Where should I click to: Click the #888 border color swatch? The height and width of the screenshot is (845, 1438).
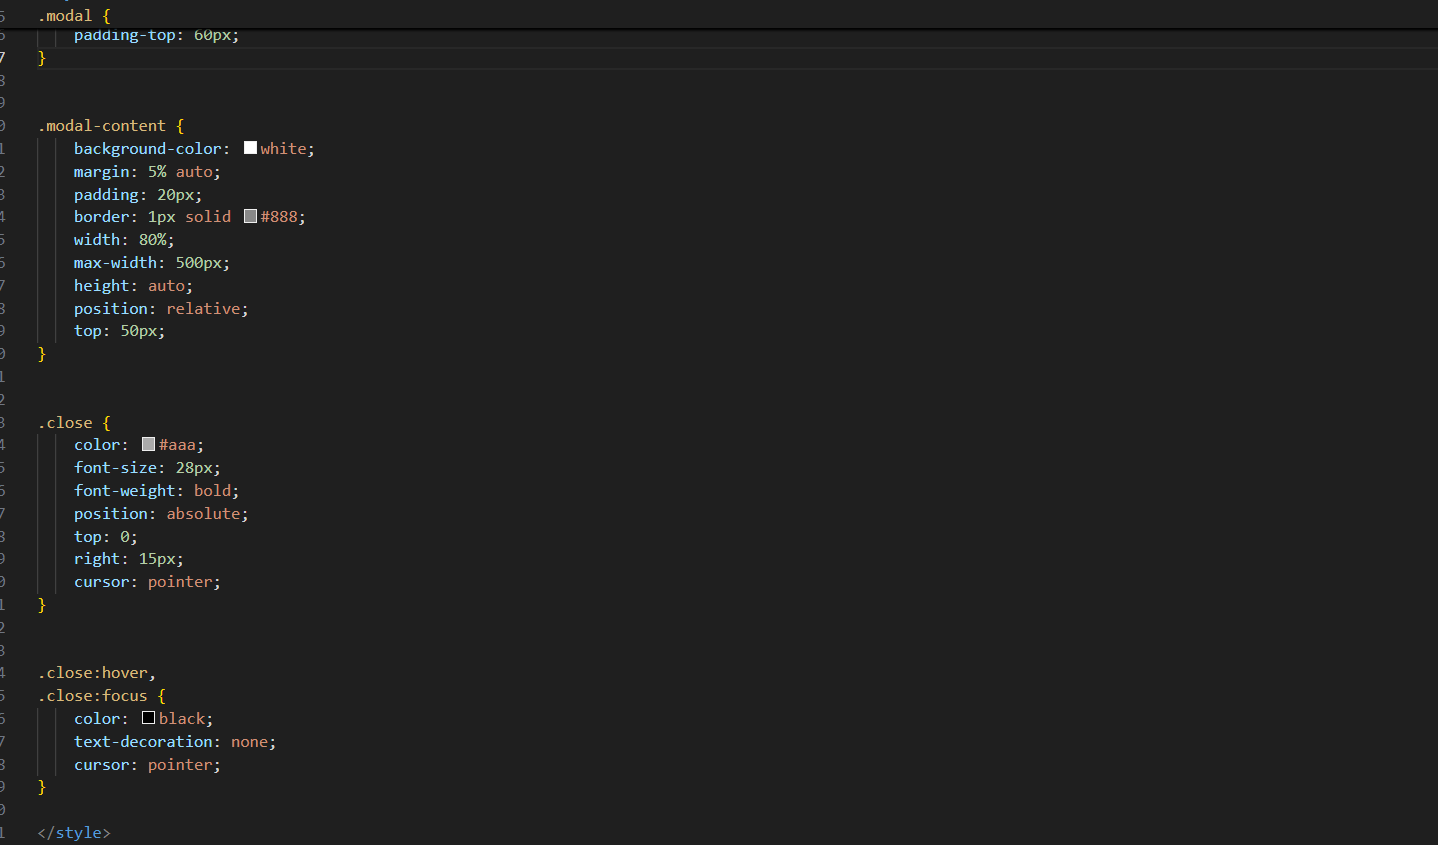click(x=250, y=216)
